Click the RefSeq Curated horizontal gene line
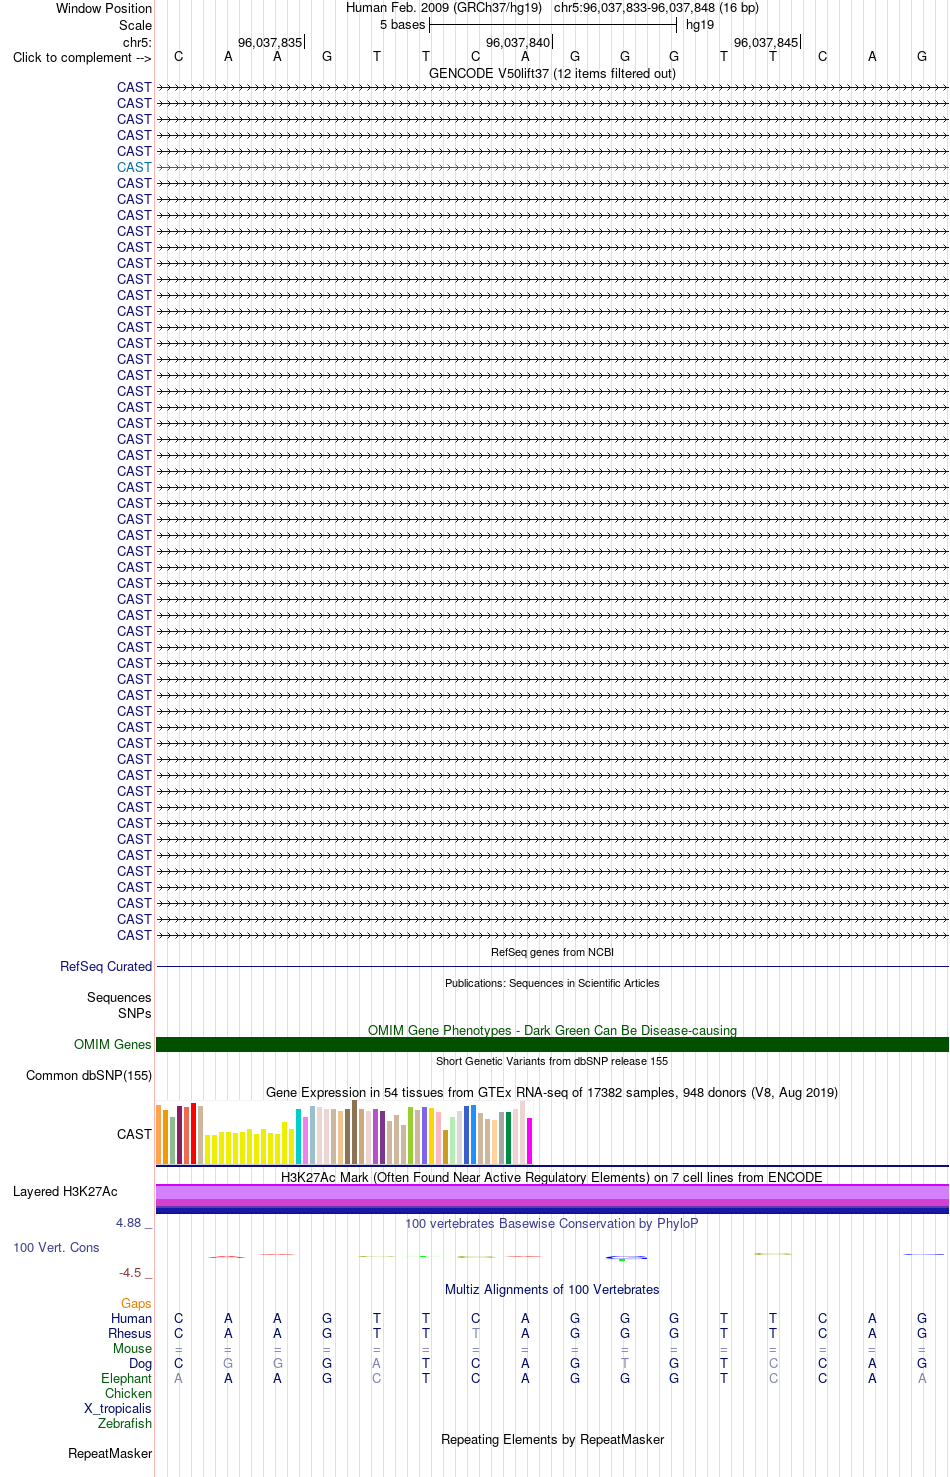 click(552, 966)
